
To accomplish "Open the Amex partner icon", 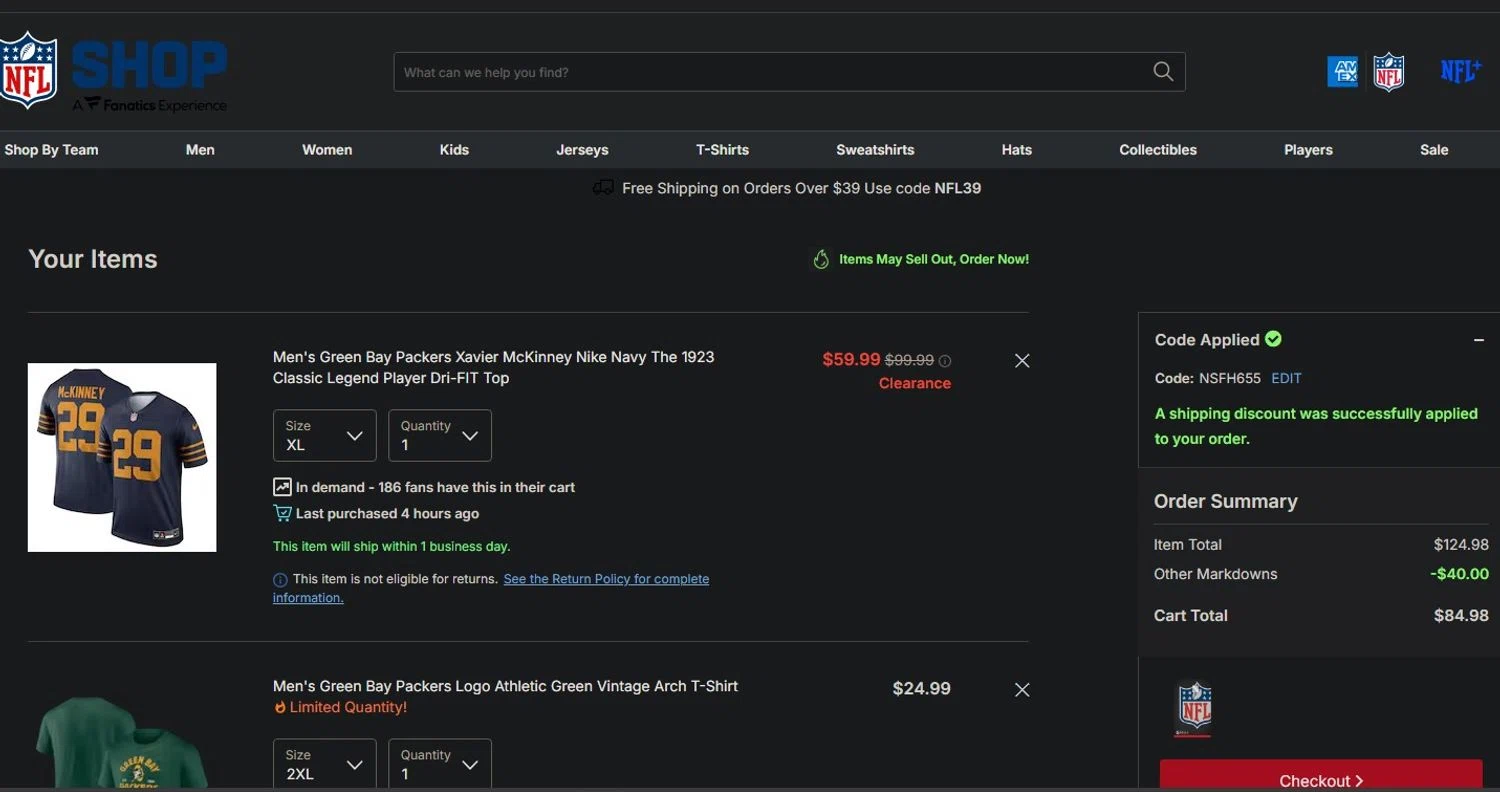I will click(x=1342, y=72).
